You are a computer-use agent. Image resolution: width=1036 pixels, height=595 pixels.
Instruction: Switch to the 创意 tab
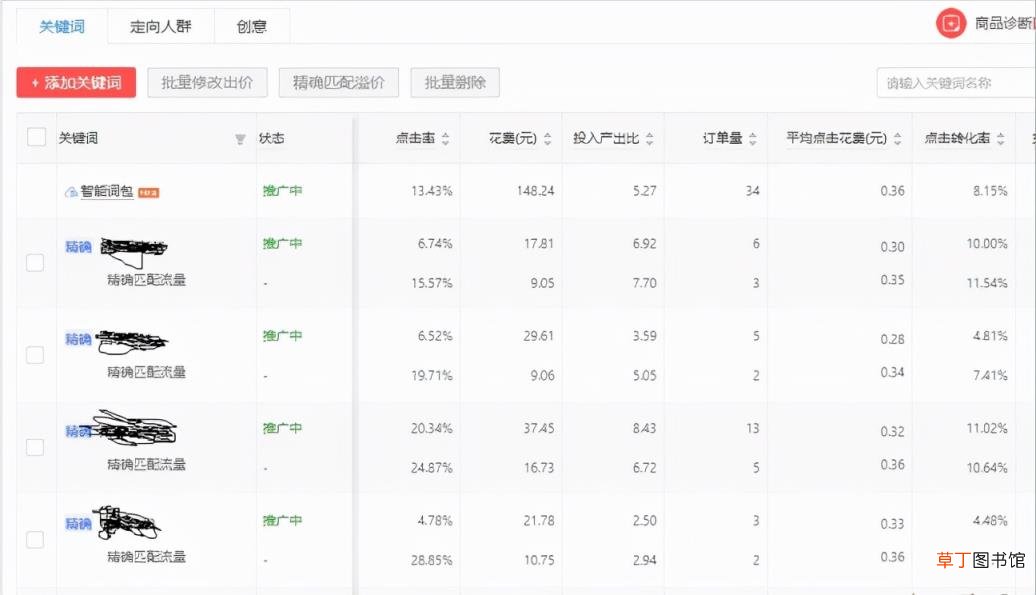(252, 26)
